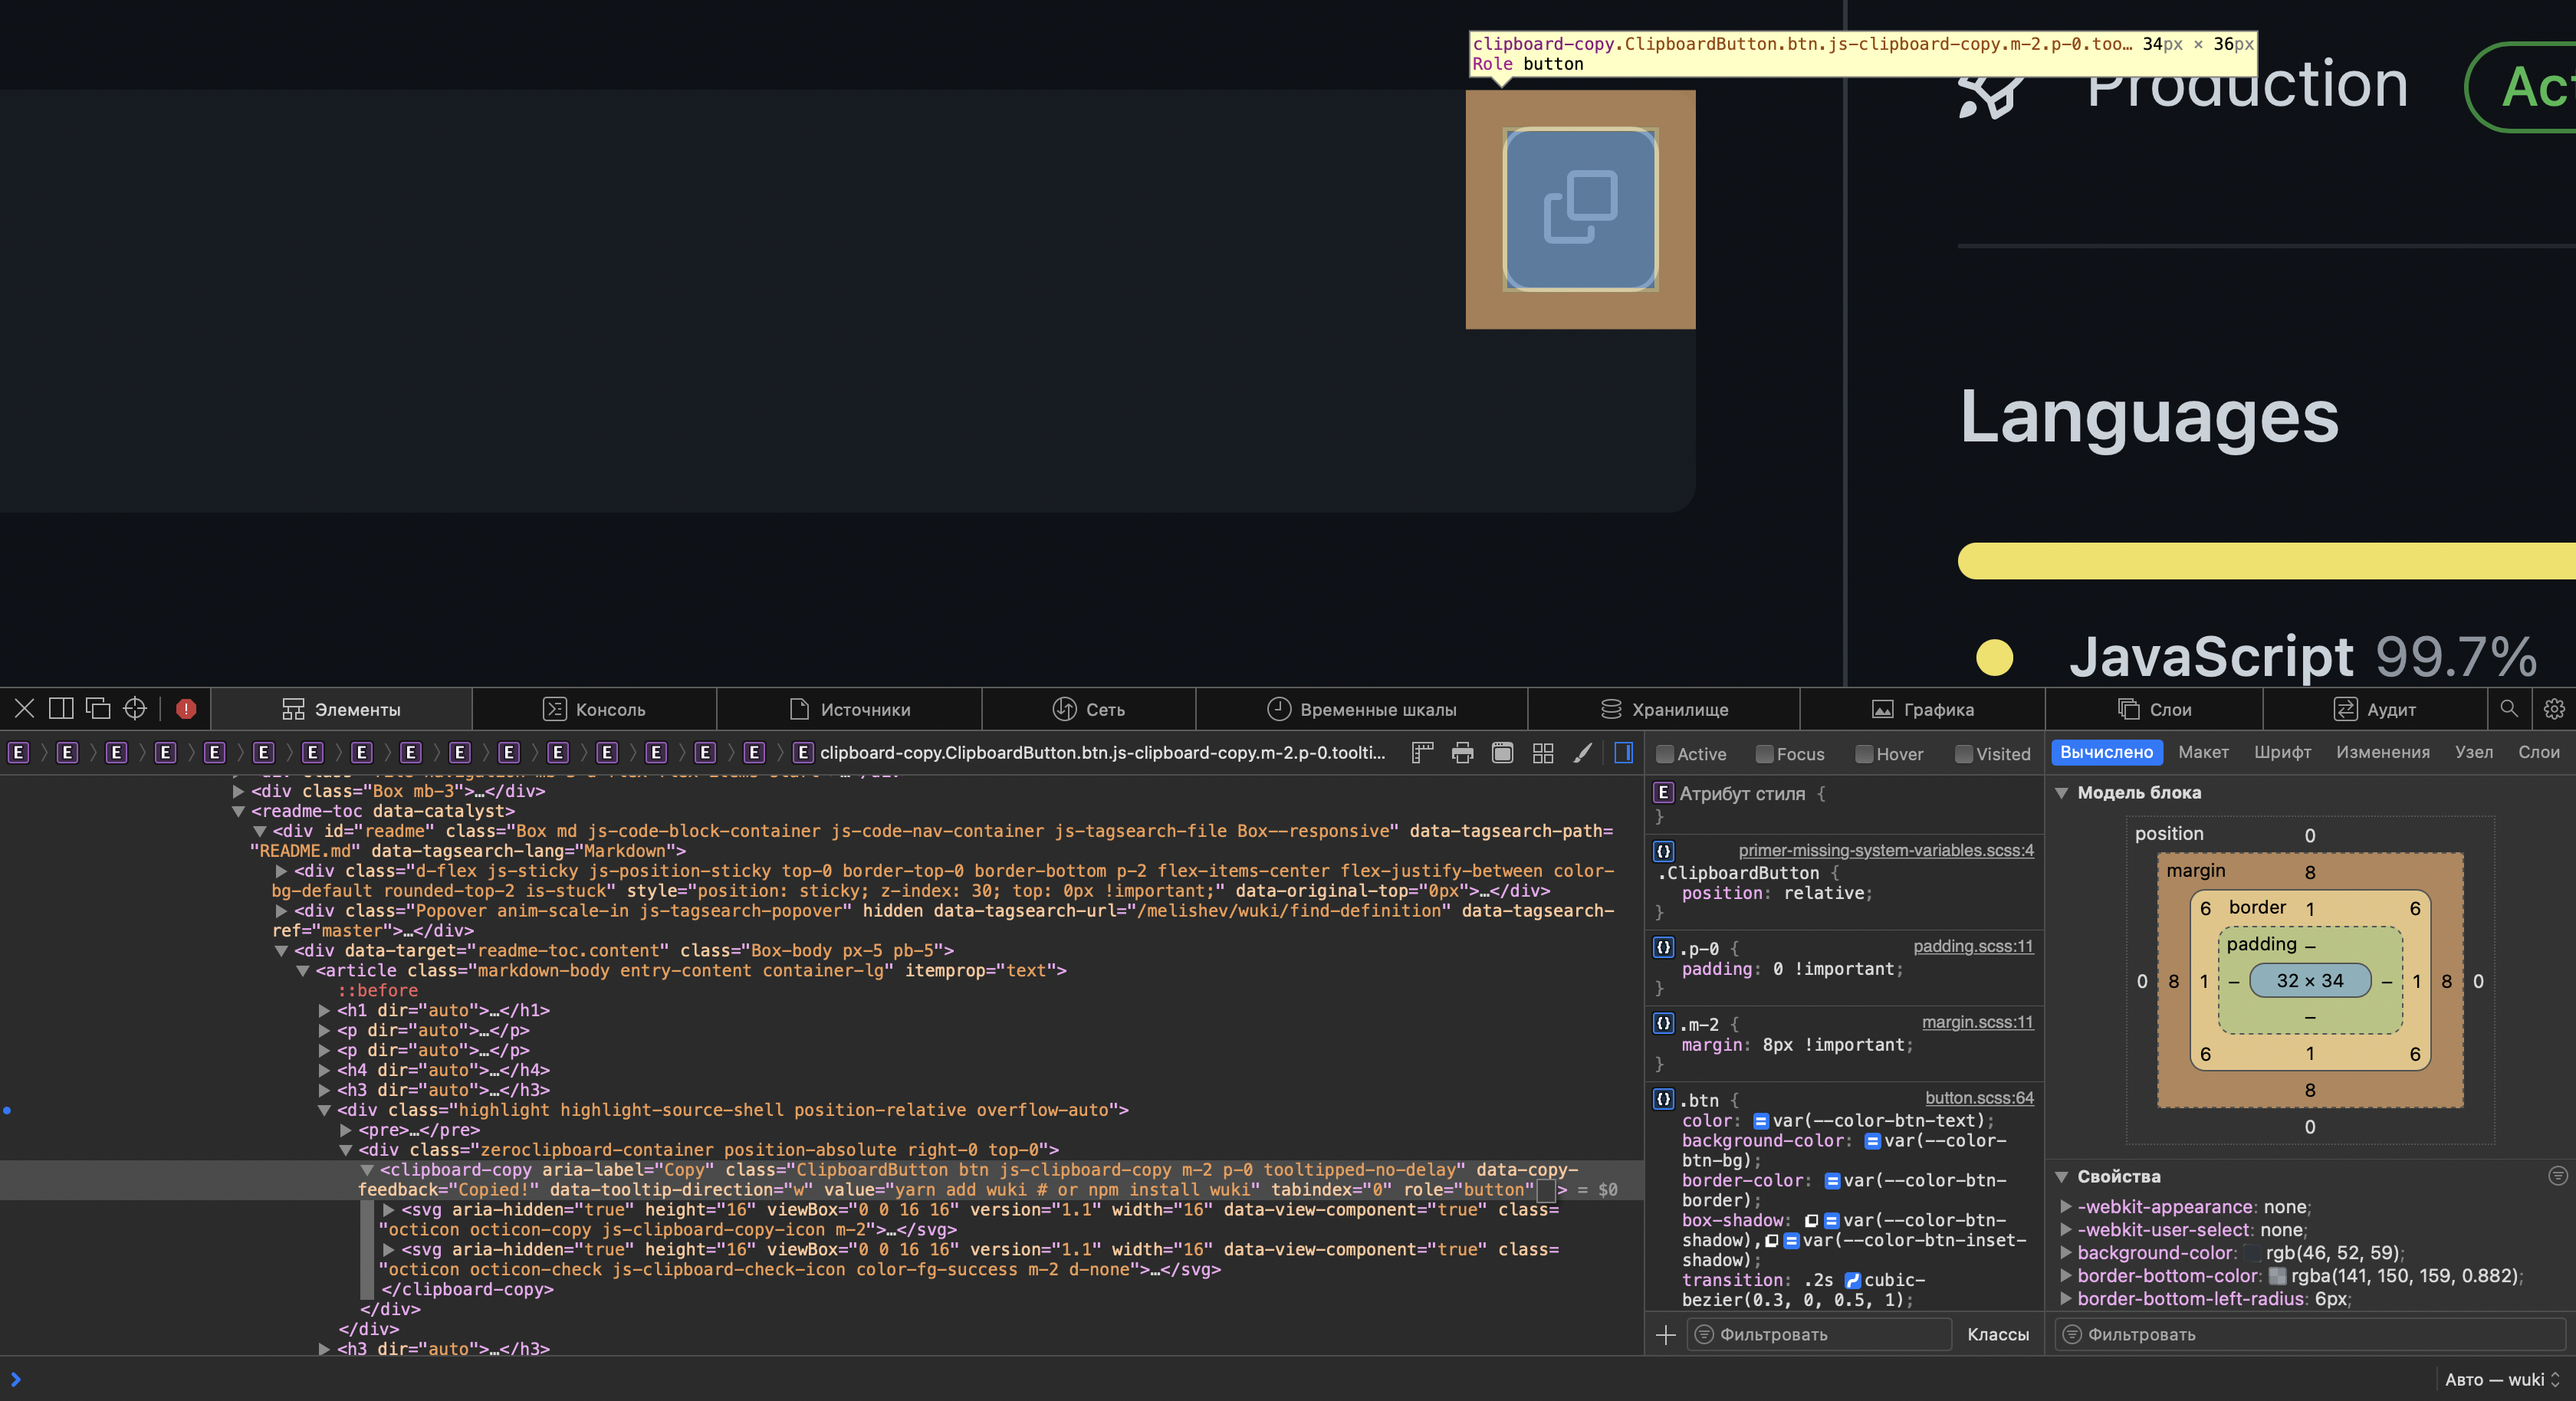Screen dimensions: 2576x1401
Task: Check the Hover pseudo-class checkbox
Action: pos(1864,754)
